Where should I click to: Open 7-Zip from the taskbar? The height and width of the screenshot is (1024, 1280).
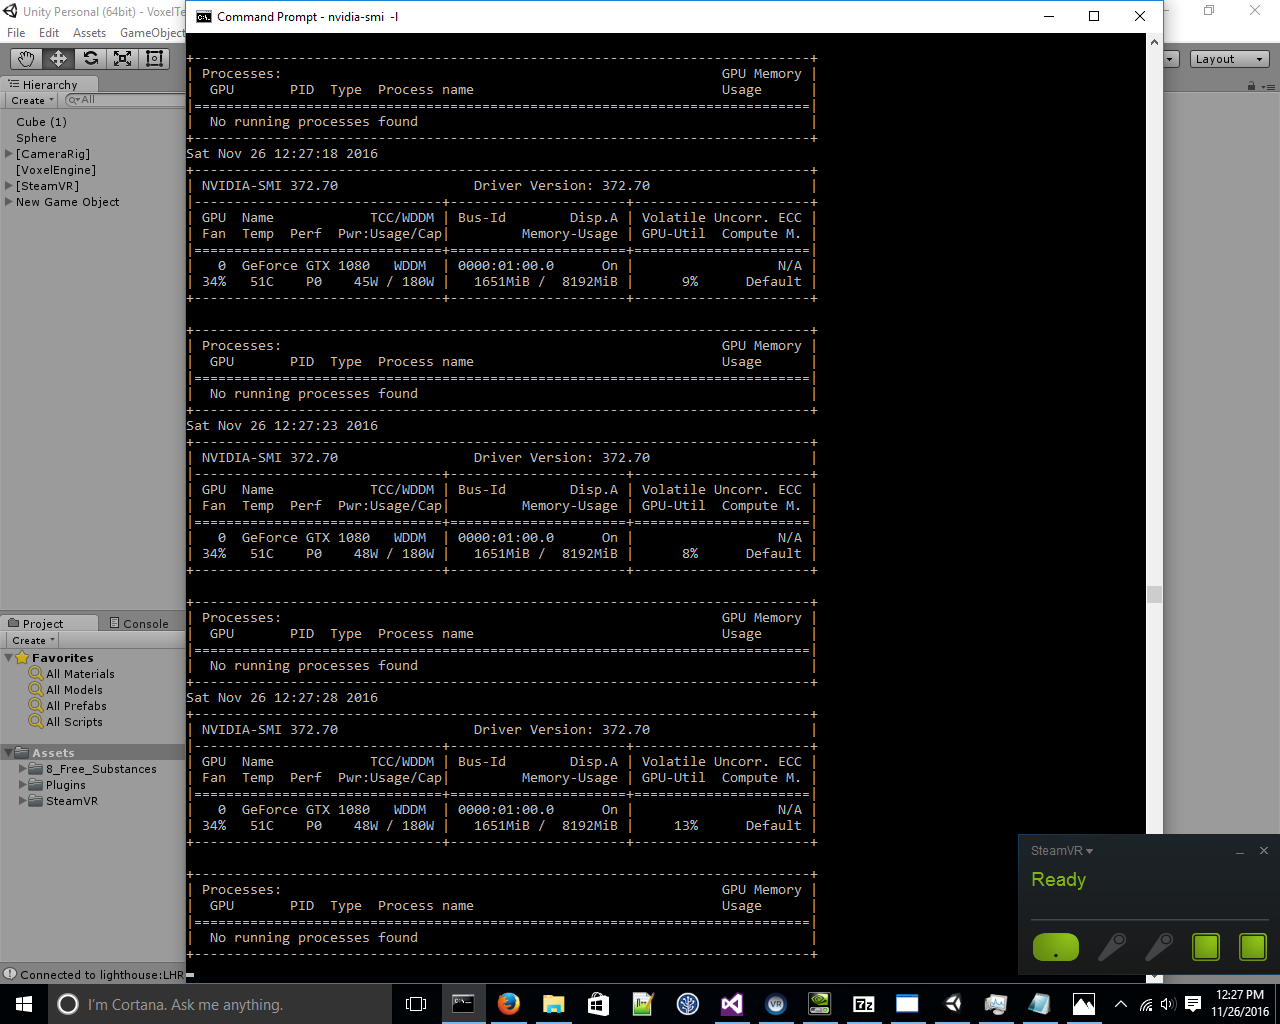pyautogui.click(x=864, y=1003)
